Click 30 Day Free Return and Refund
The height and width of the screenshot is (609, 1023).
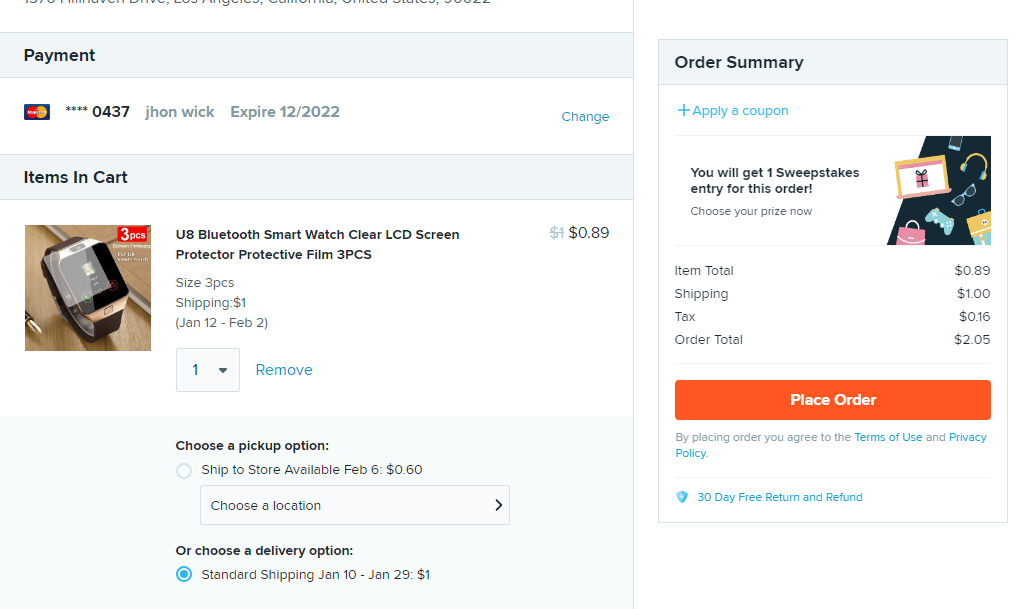[x=779, y=497]
